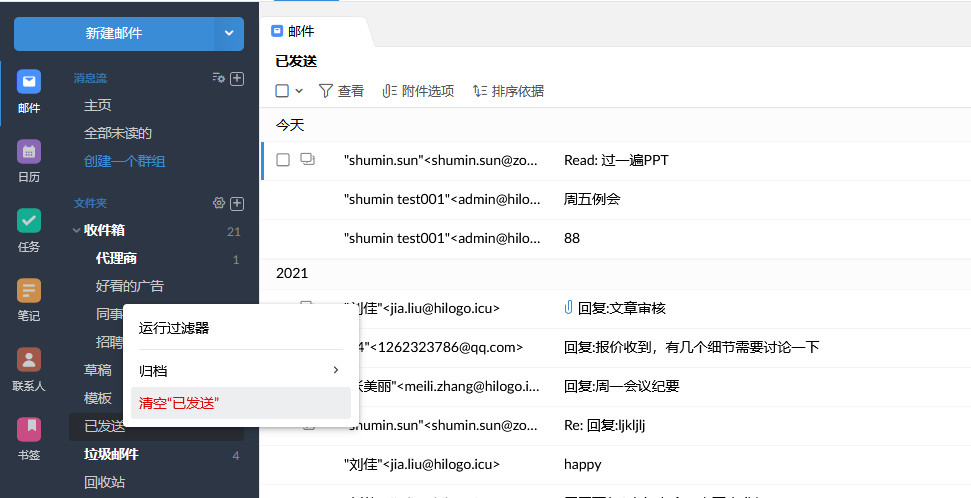Image resolution: width=971 pixels, height=498 pixels.
Task: Open the Contacts module icon
Action: [x=29, y=359]
